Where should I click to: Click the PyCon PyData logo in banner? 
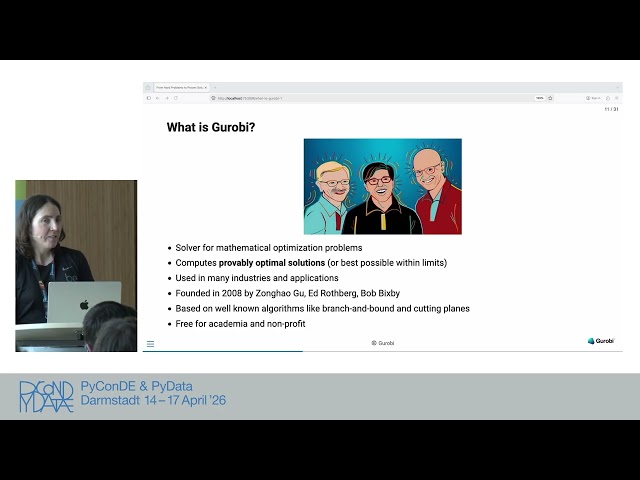point(46,396)
